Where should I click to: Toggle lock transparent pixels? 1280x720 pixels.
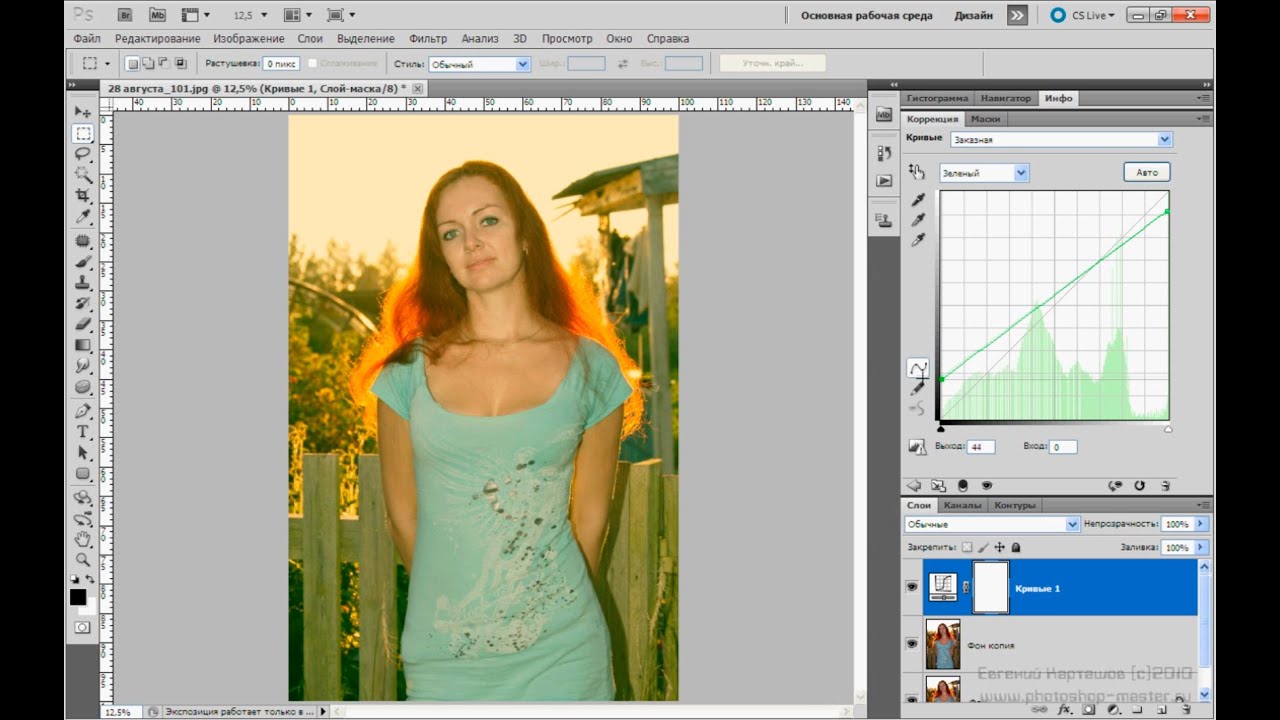966,548
